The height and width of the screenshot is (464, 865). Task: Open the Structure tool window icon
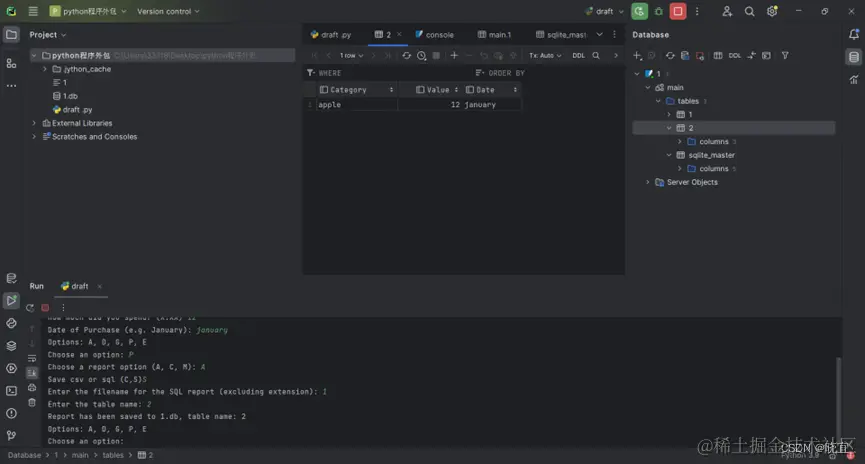(11, 63)
